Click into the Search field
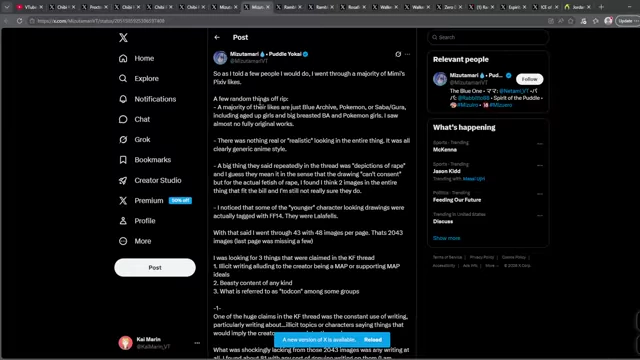 488,37
